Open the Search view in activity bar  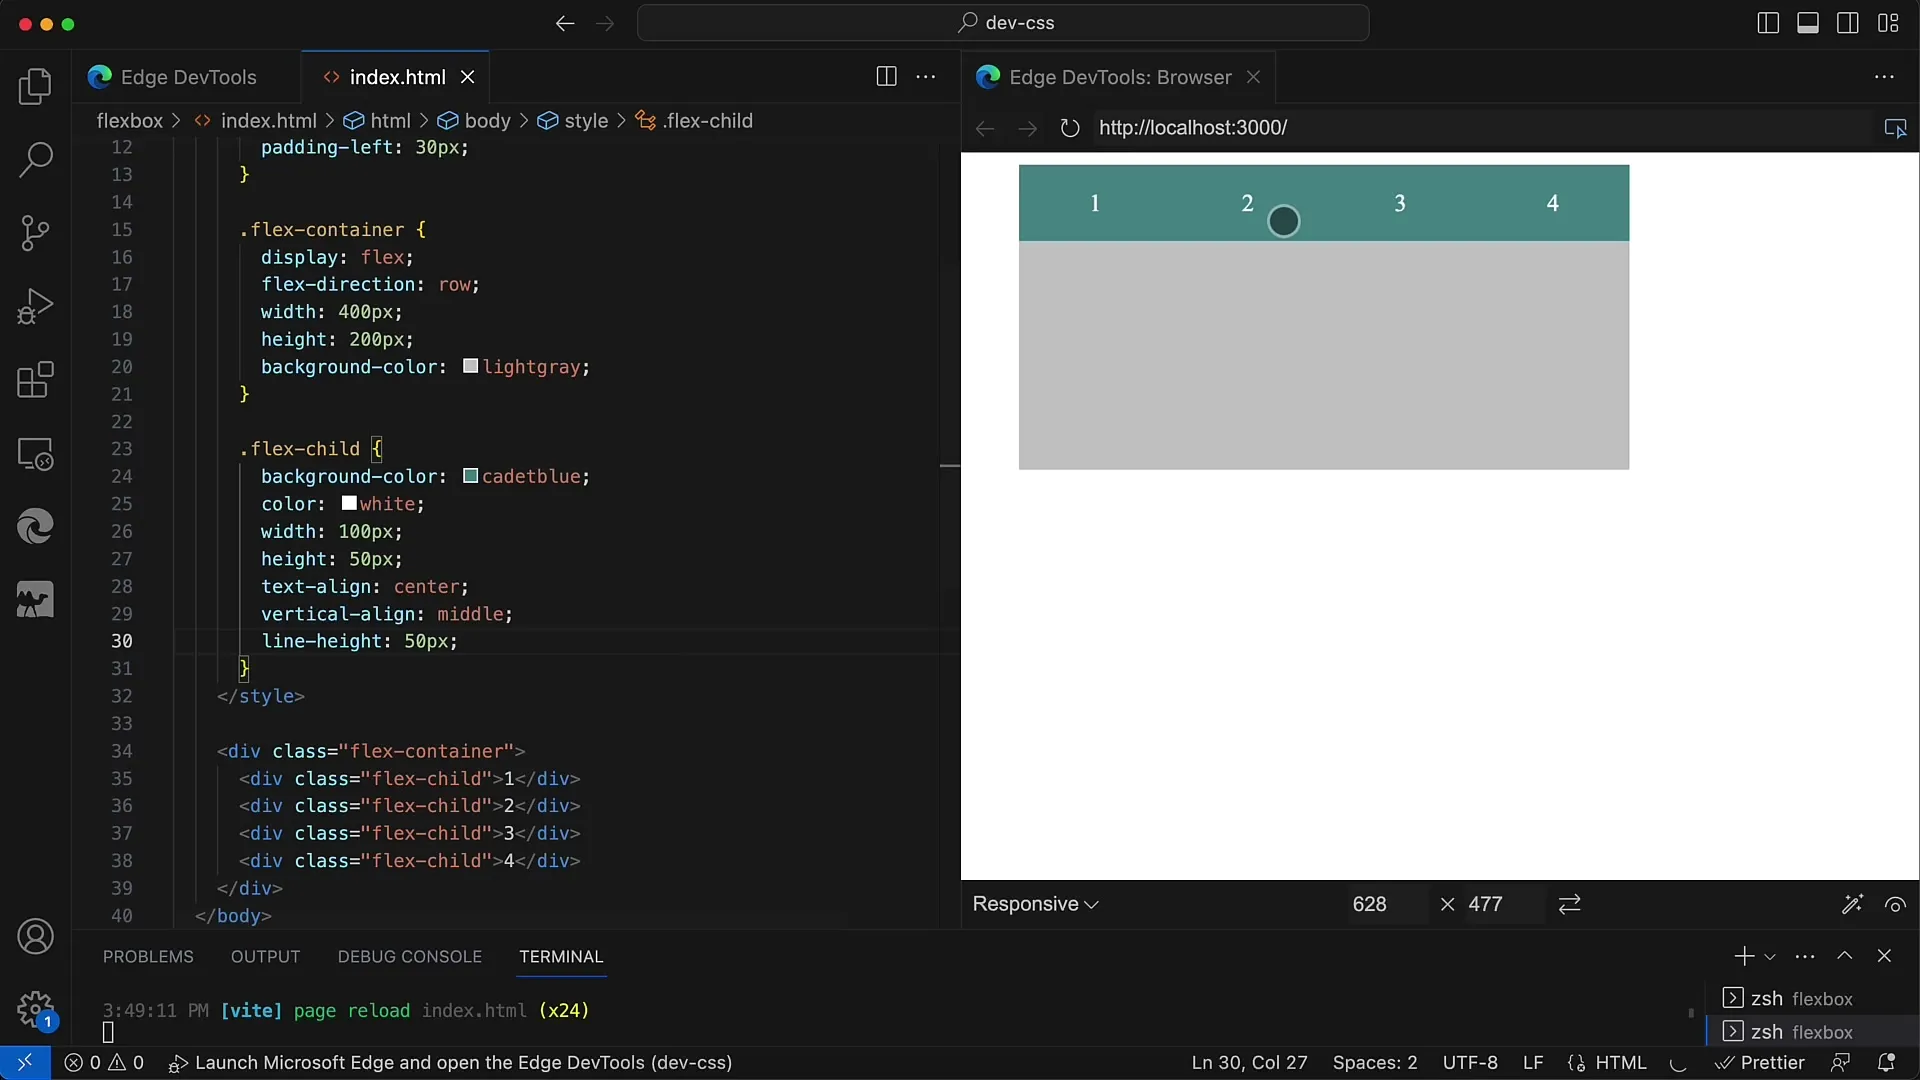tap(35, 159)
